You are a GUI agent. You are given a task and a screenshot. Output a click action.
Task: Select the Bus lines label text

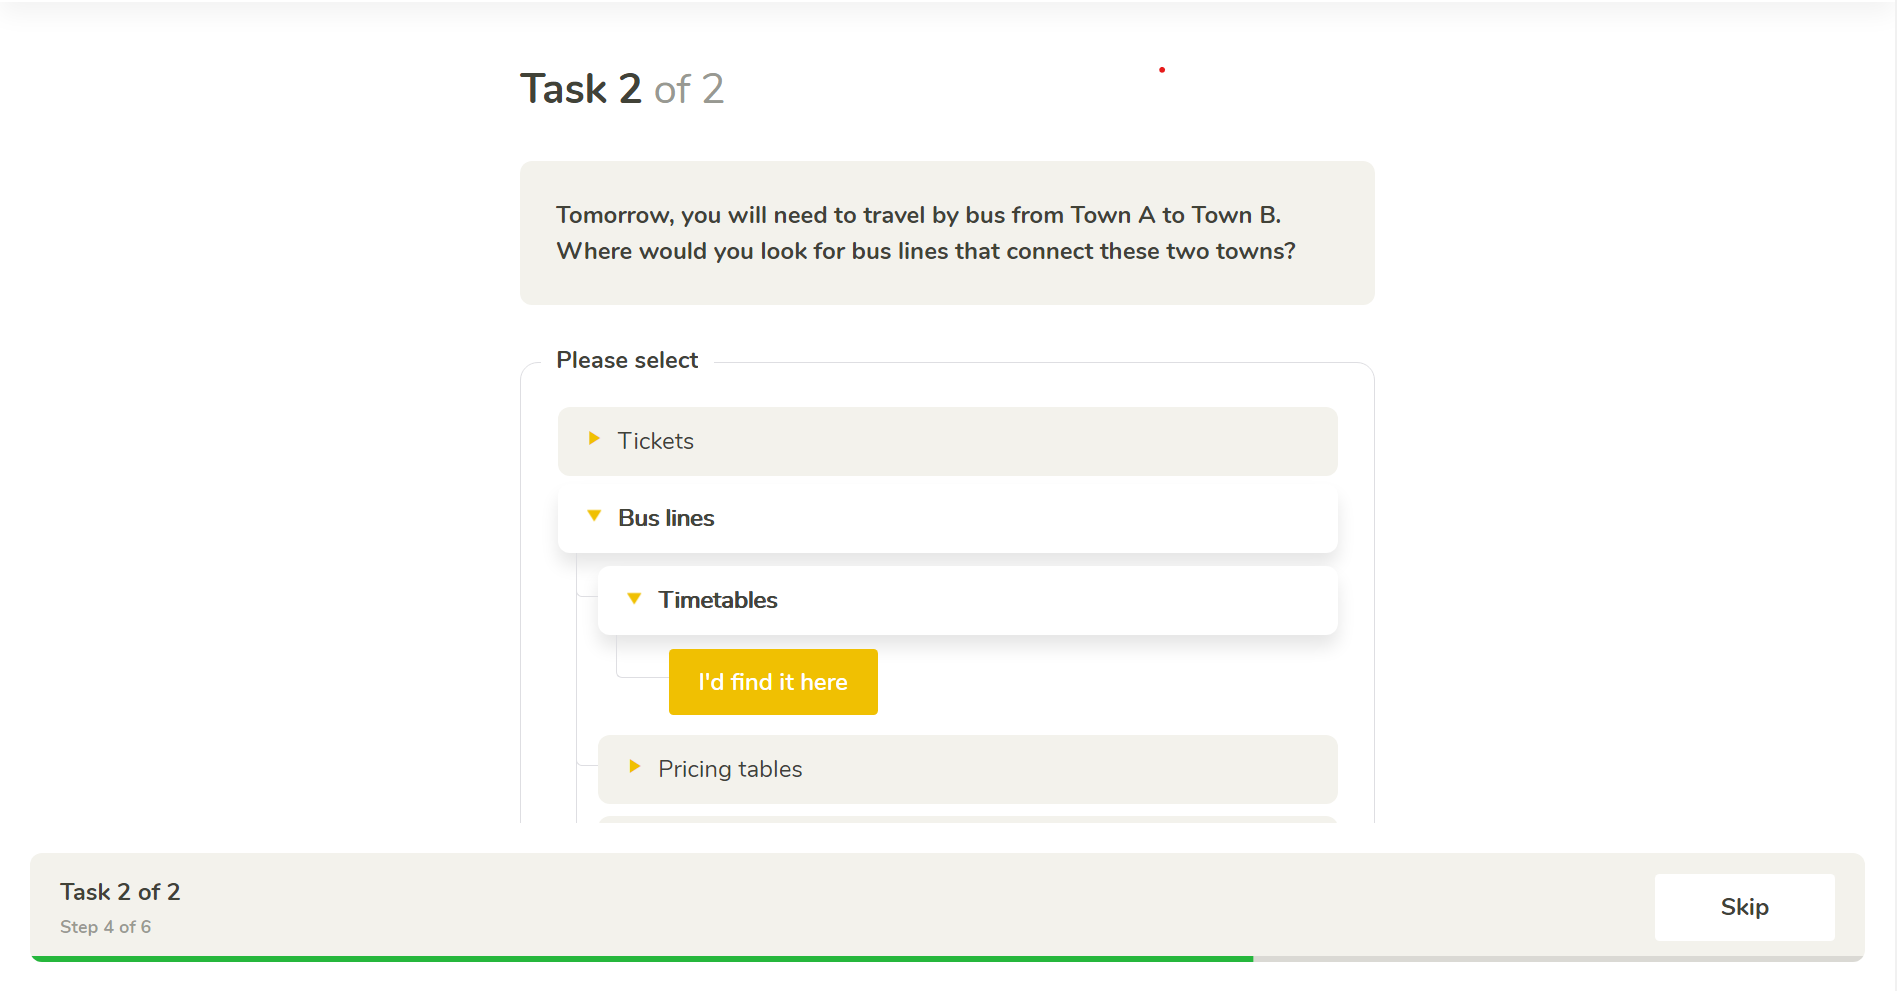[666, 518]
